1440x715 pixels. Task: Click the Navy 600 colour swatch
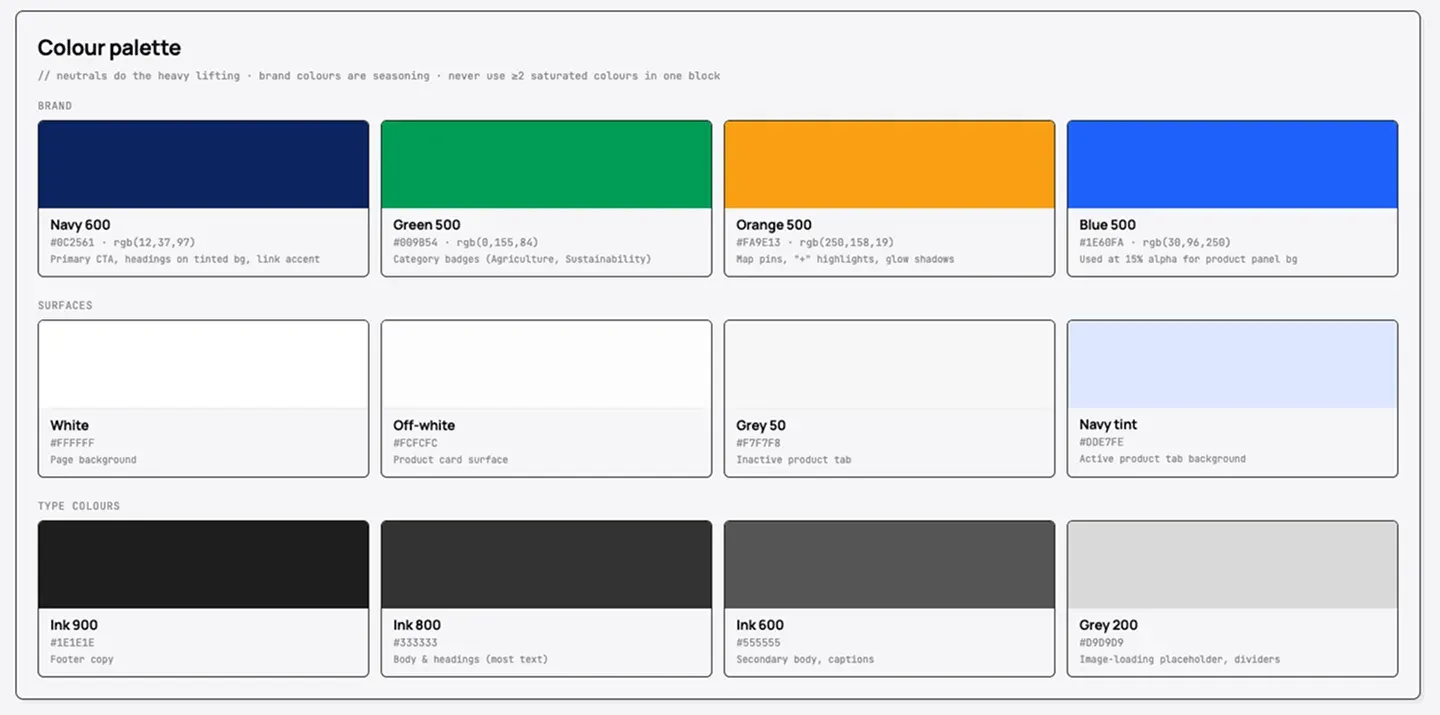point(203,164)
